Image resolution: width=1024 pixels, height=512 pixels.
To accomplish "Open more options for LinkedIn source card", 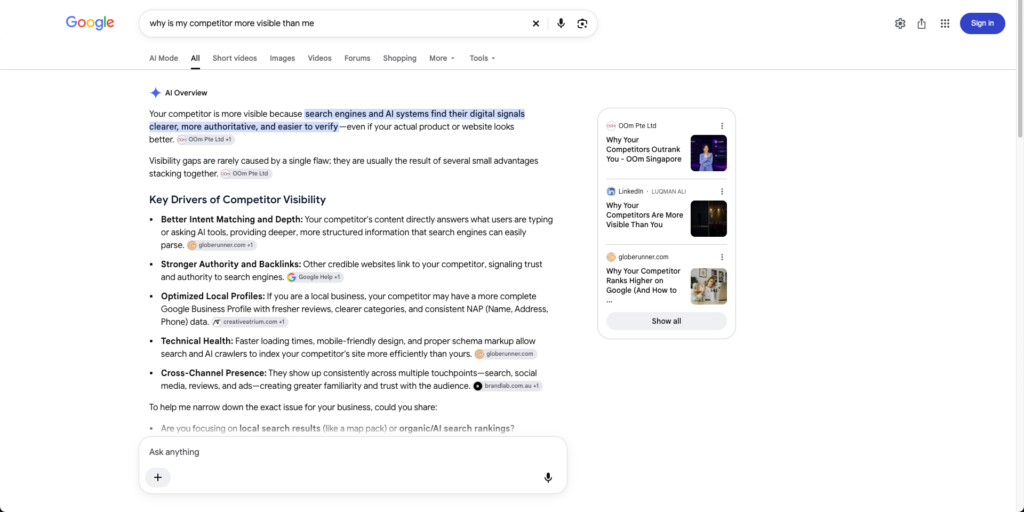I will tap(722, 191).
